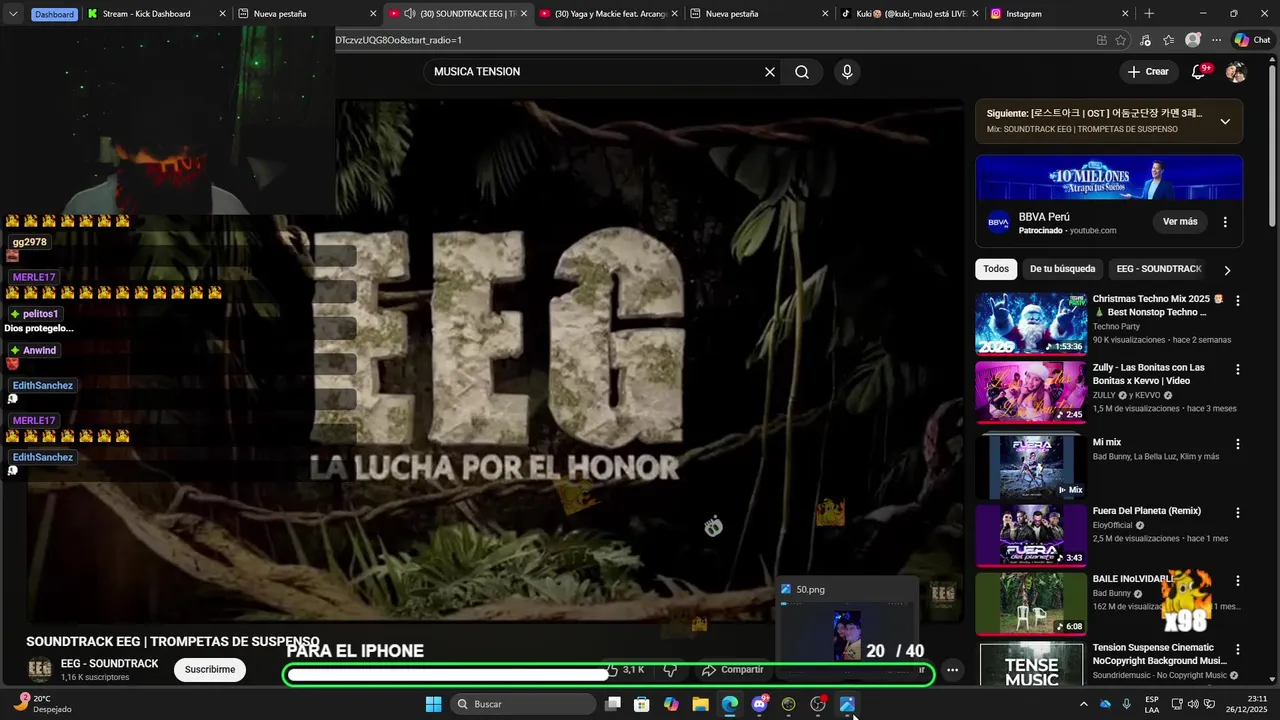Viewport: 1280px width, 720px height.
Task: Open Discord from taskbar
Action: tap(759, 704)
